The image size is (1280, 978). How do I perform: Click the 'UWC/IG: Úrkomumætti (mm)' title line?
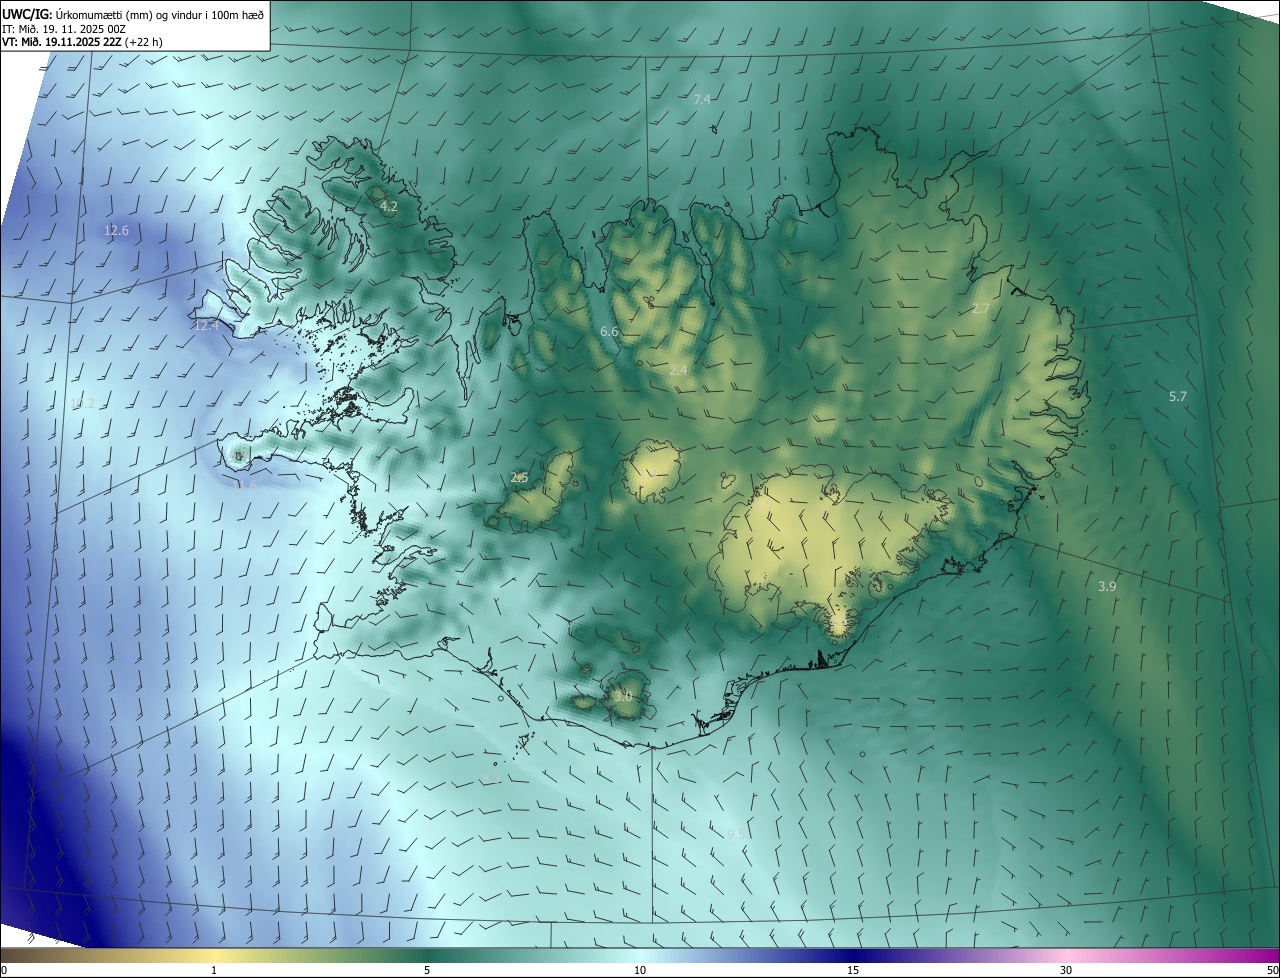tap(133, 14)
